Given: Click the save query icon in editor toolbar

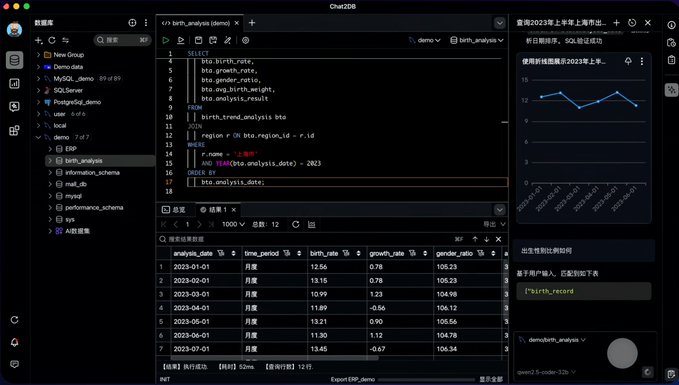Looking at the screenshot, I should tap(198, 40).
